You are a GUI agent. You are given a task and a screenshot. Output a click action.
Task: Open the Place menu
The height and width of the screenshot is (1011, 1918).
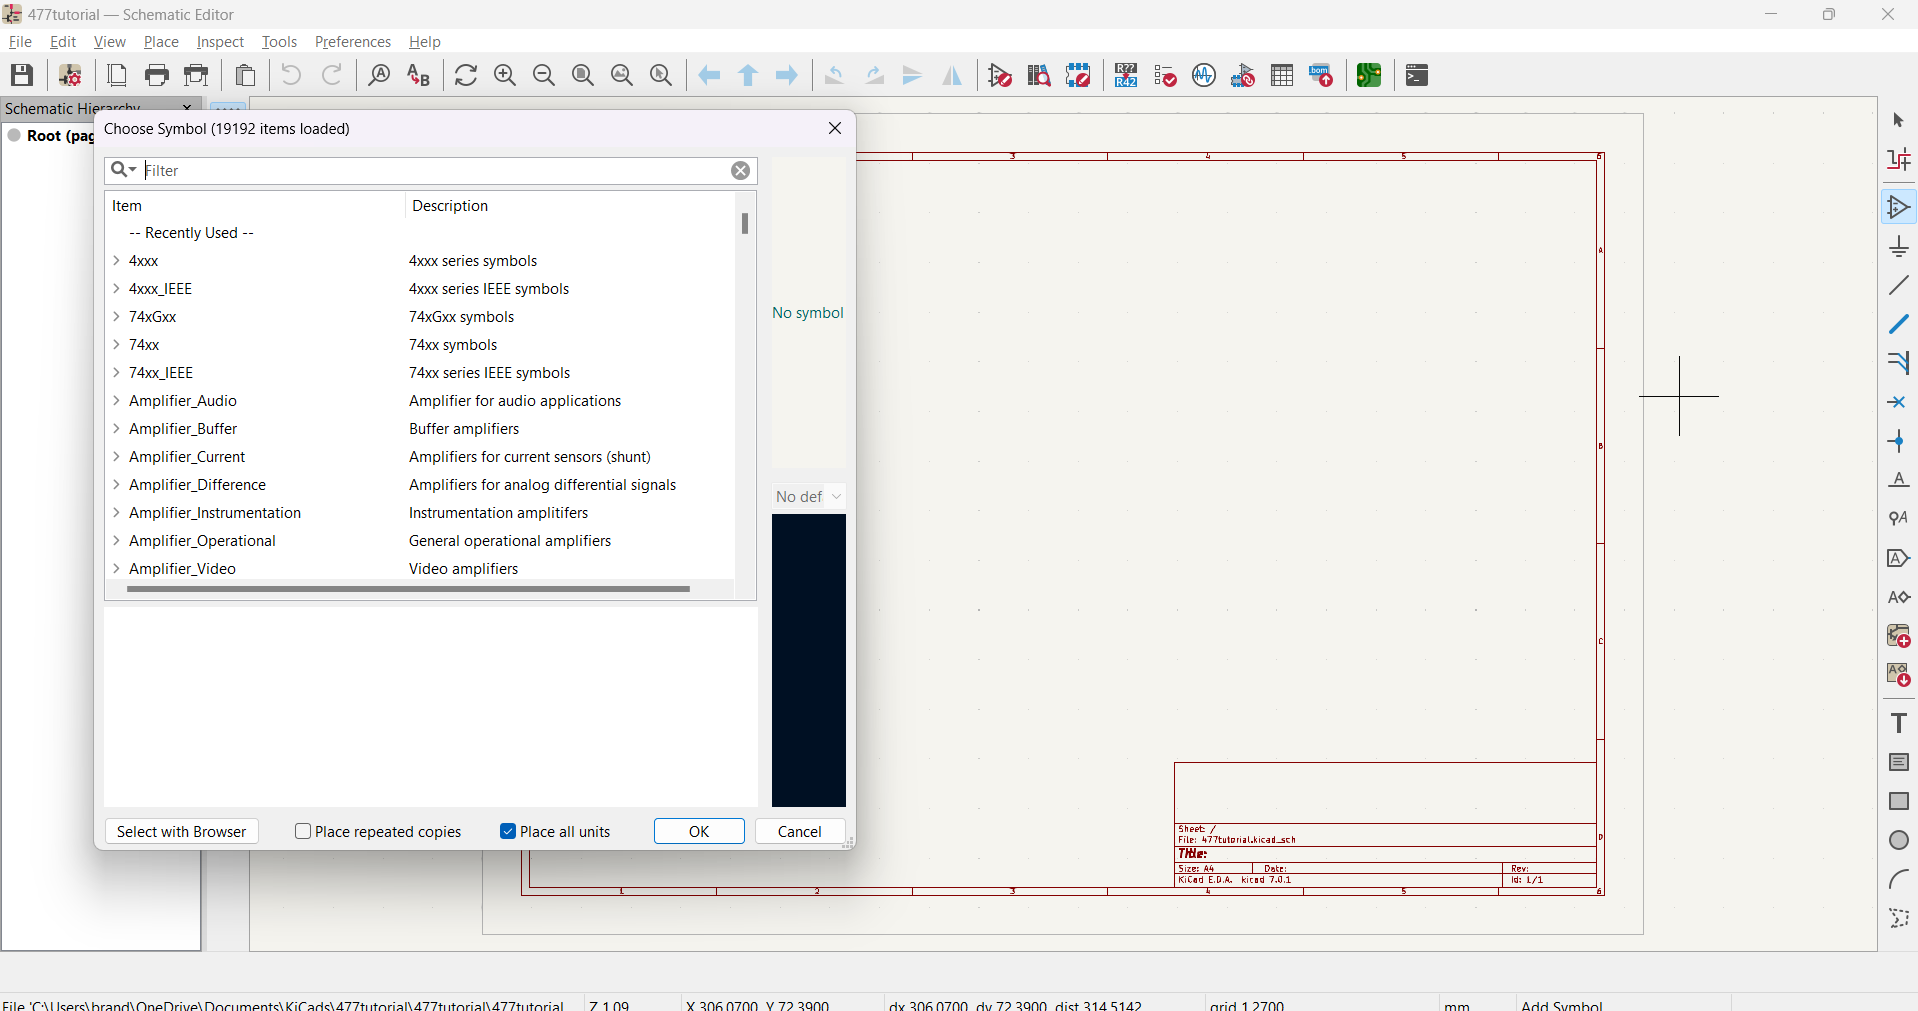point(161,42)
